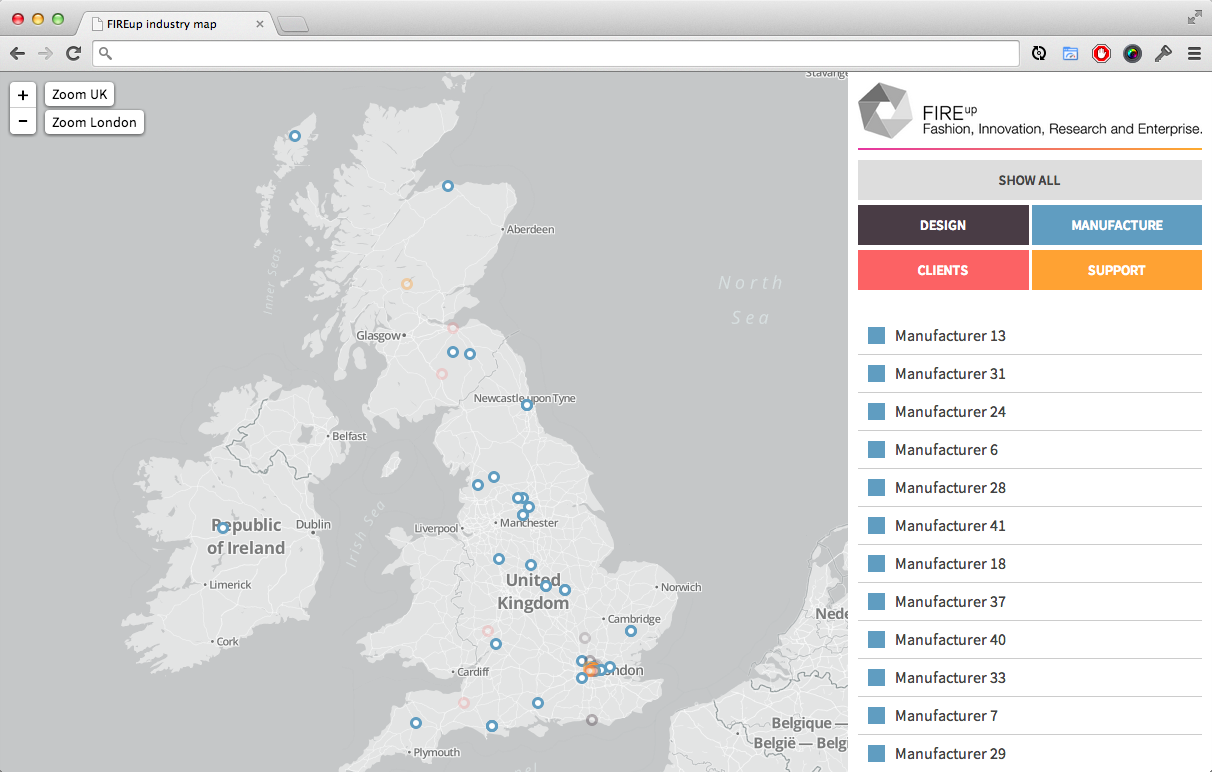Filter by the DESIGN category
Image resolution: width=1212 pixels, height=772 pixels.
coord(943,225)
